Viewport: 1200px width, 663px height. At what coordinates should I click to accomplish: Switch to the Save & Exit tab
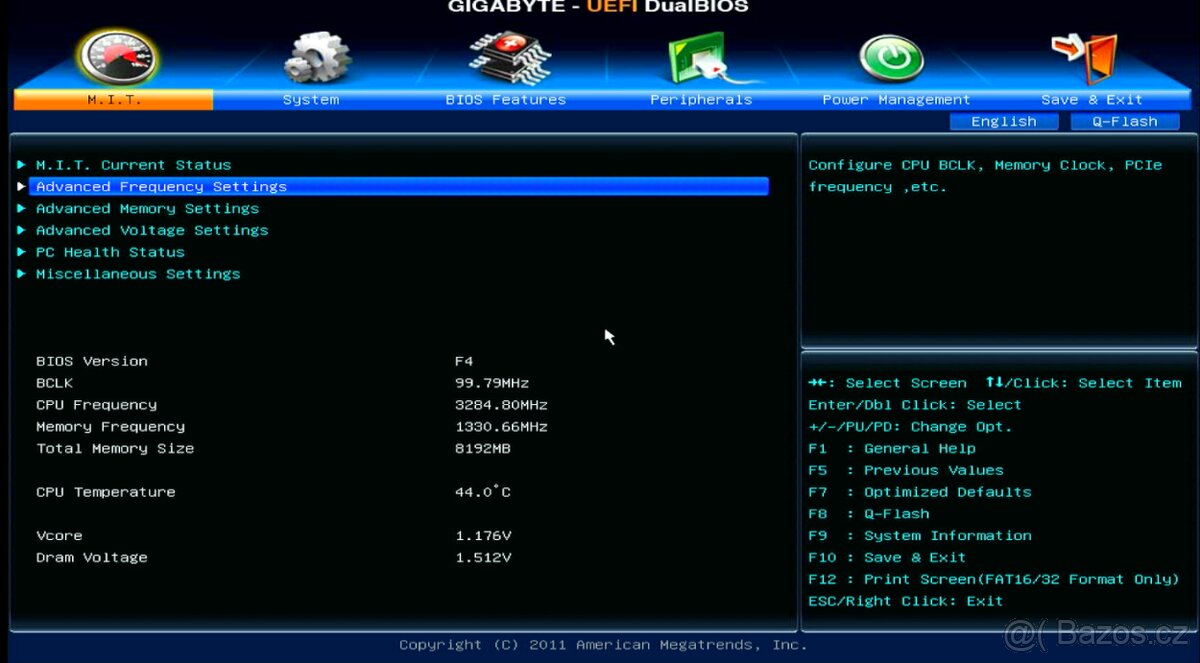(x=1091, y=100)
